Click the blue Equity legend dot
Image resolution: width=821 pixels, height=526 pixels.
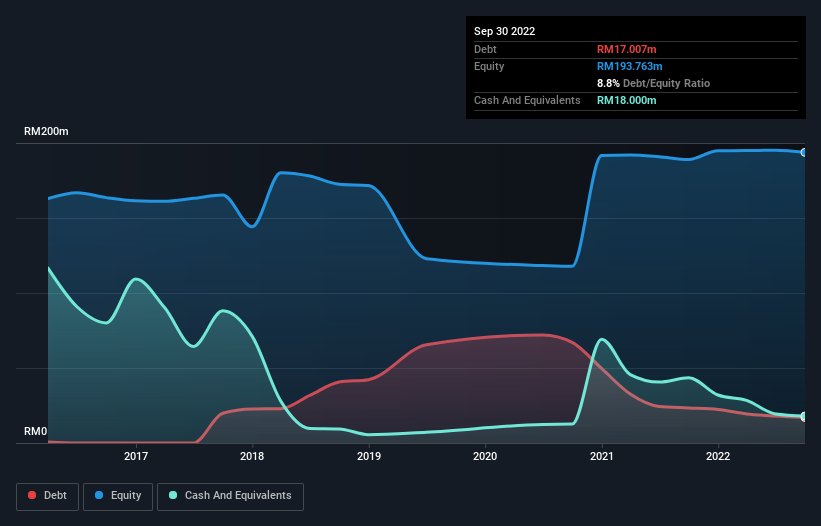tap(99, 495)
